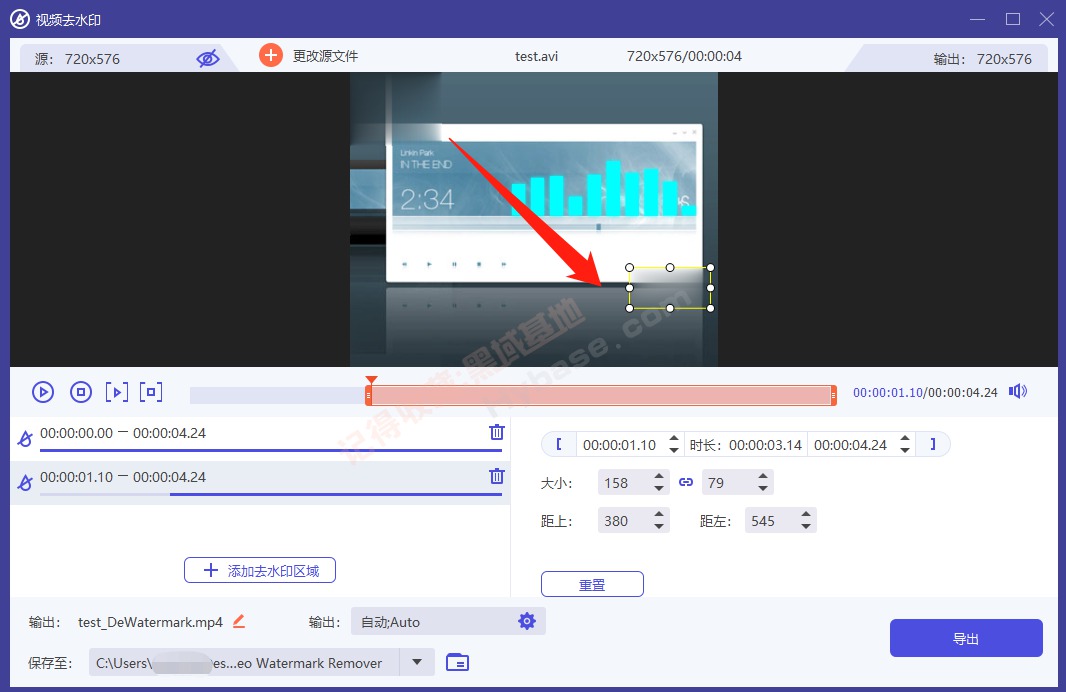
Task: Click 添加去水印区域 button
Action: coord(260,570)
